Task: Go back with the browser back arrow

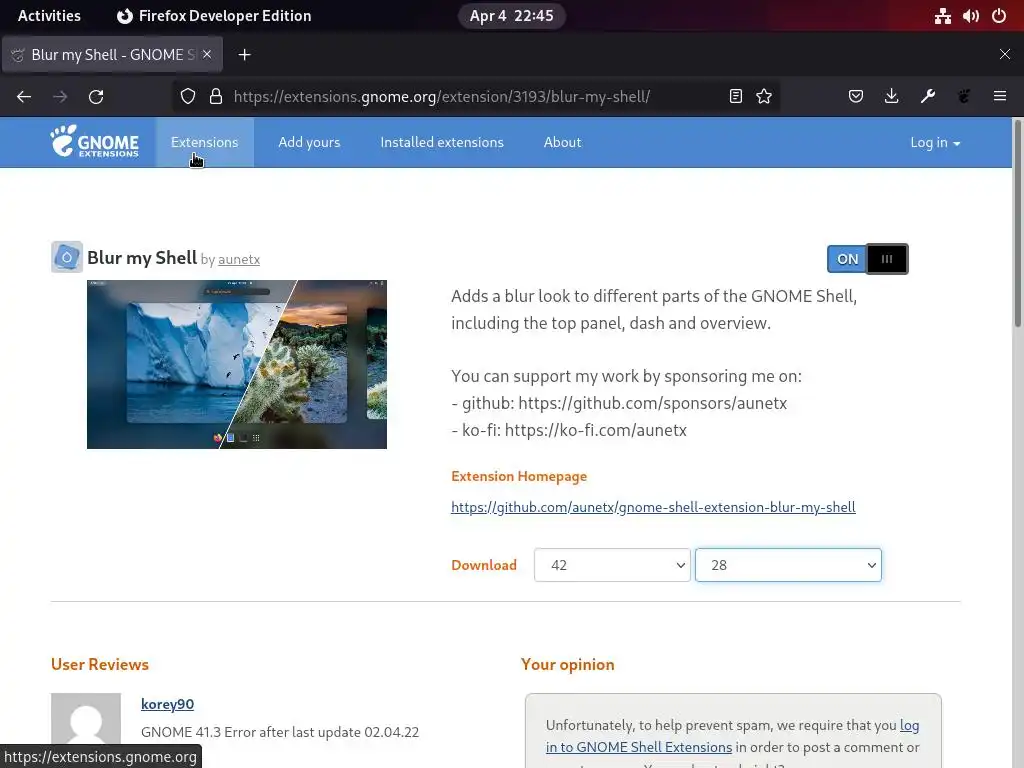Action: tap(24, 97)
